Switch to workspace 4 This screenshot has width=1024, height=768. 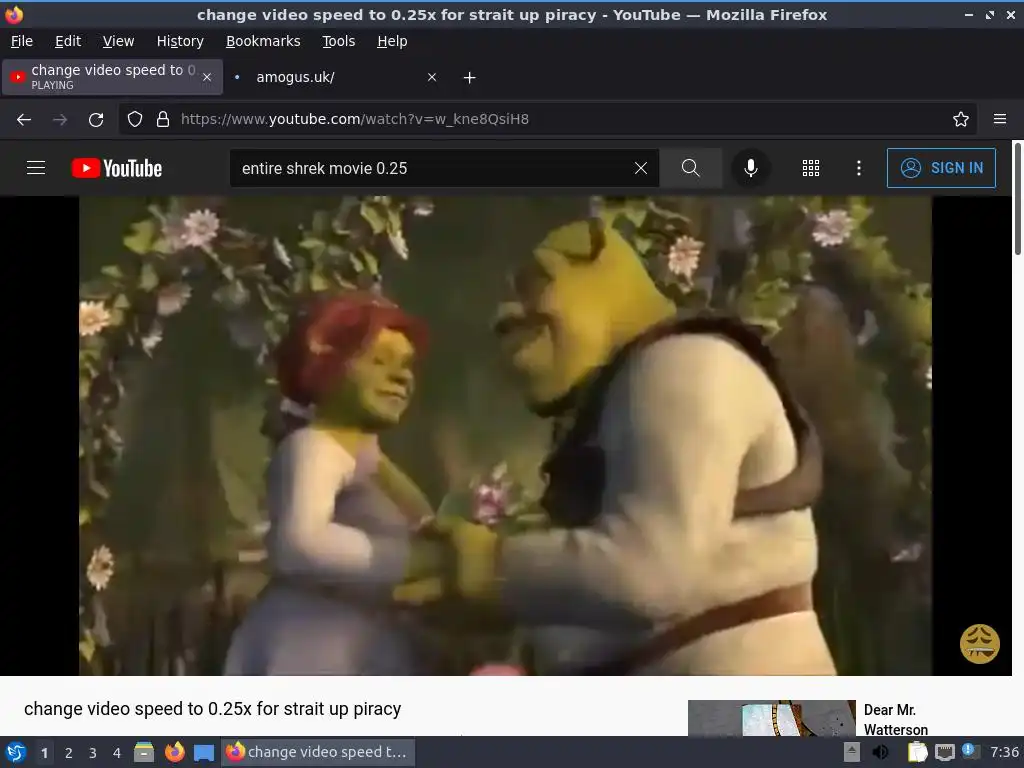pyautogui.click(x=117, y=753)
